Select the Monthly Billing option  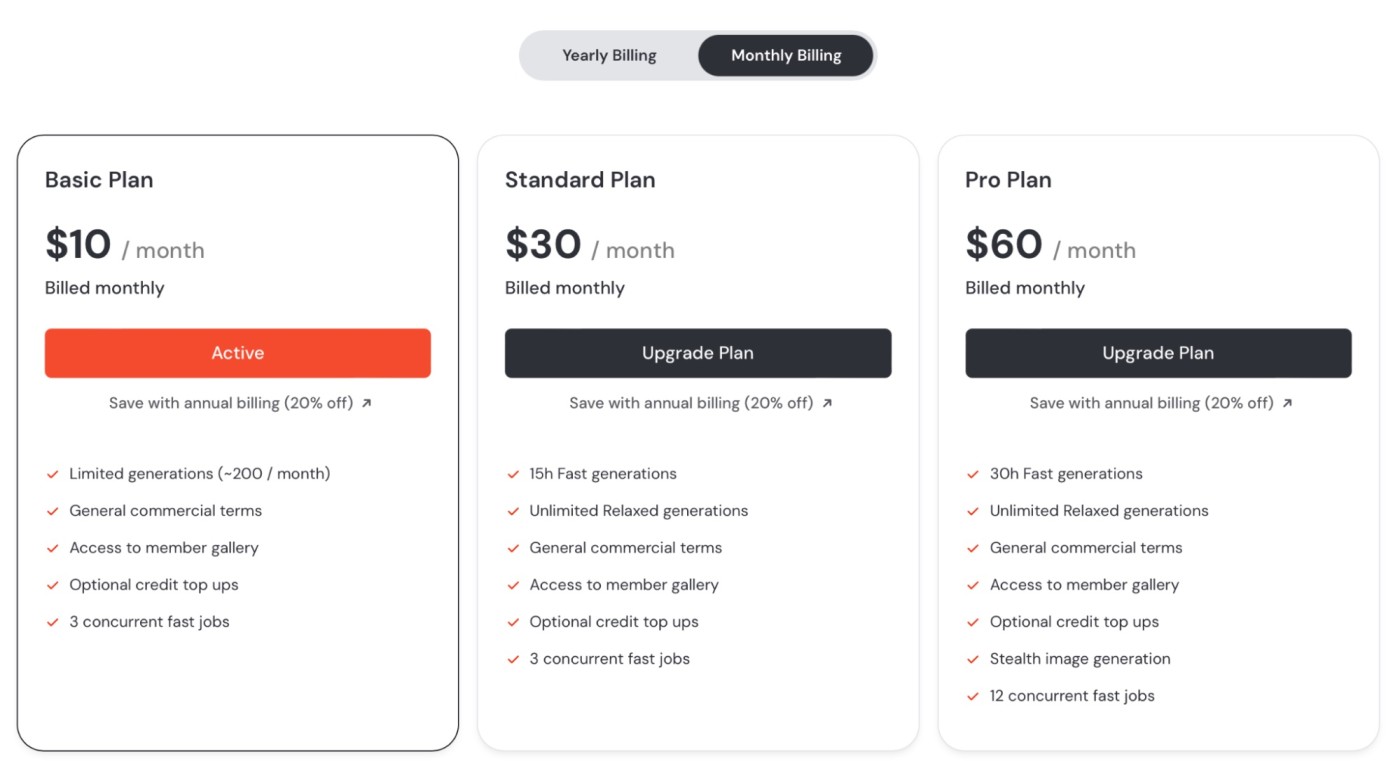click(785, 55)
